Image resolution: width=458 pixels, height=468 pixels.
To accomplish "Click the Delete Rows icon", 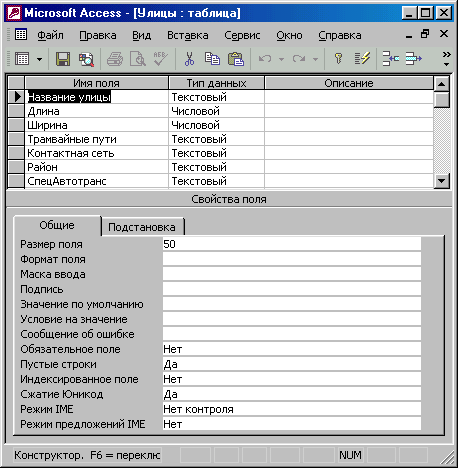I will 414,59.
